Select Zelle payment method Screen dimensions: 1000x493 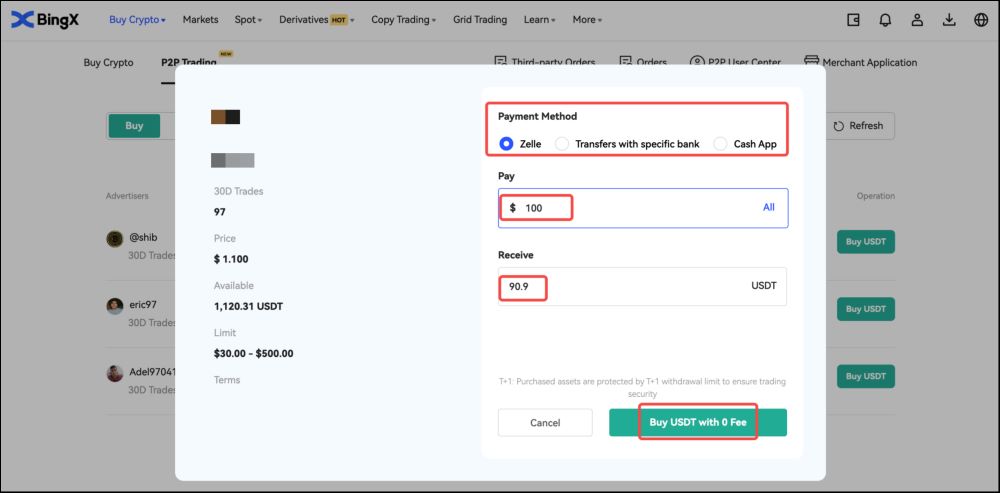[x=506, y=144]
